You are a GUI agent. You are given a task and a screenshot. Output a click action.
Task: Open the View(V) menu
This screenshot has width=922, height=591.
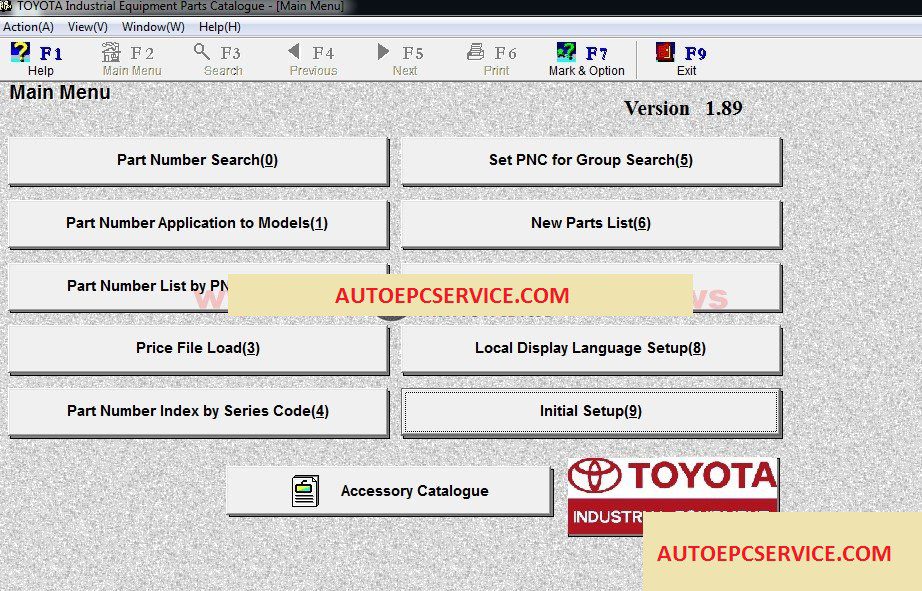(x=88, y=27)
